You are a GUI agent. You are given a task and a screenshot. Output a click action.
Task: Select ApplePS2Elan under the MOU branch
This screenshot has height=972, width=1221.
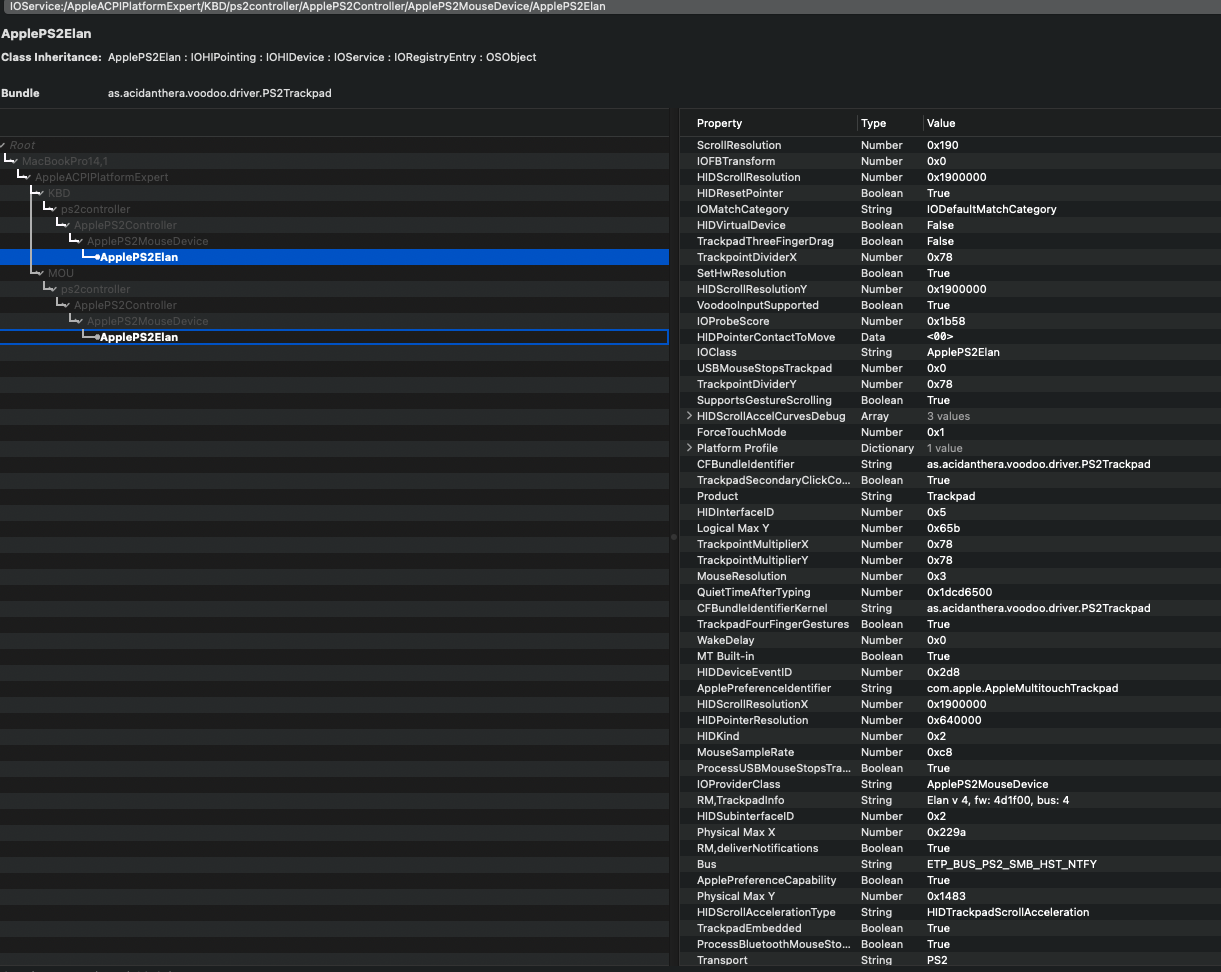pyautogui.click(x=140, y=337)
